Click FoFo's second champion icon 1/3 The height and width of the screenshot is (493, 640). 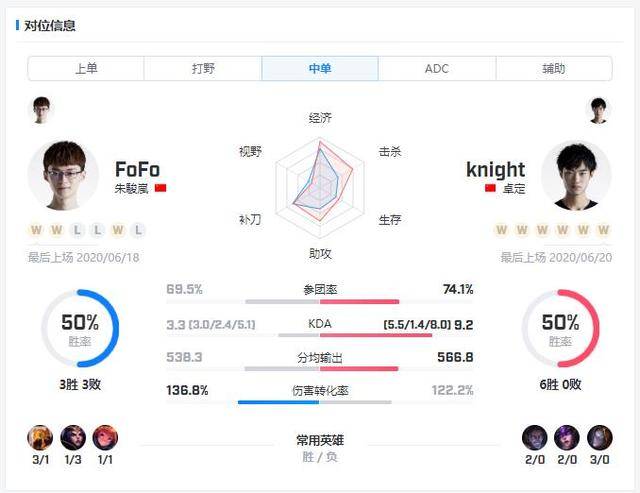73,438
